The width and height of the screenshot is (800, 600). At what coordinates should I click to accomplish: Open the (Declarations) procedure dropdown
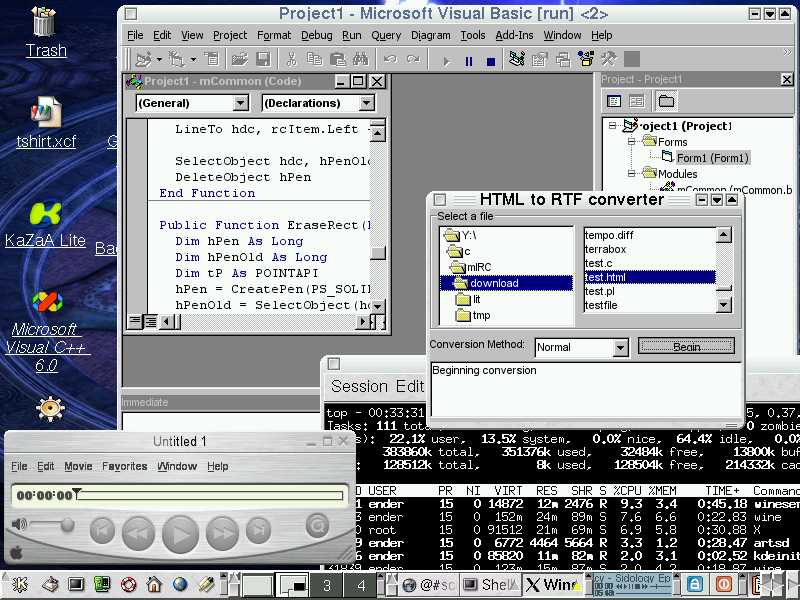[x=366, y=103]
